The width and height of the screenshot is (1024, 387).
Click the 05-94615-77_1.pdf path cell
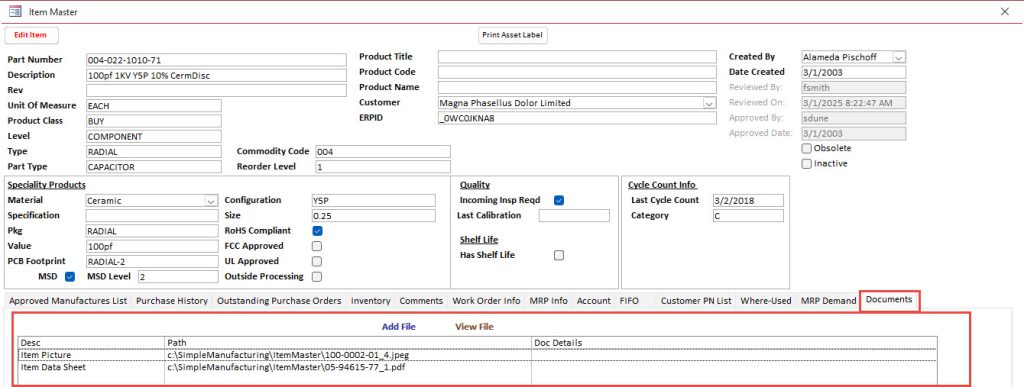(x=348, y=367)
